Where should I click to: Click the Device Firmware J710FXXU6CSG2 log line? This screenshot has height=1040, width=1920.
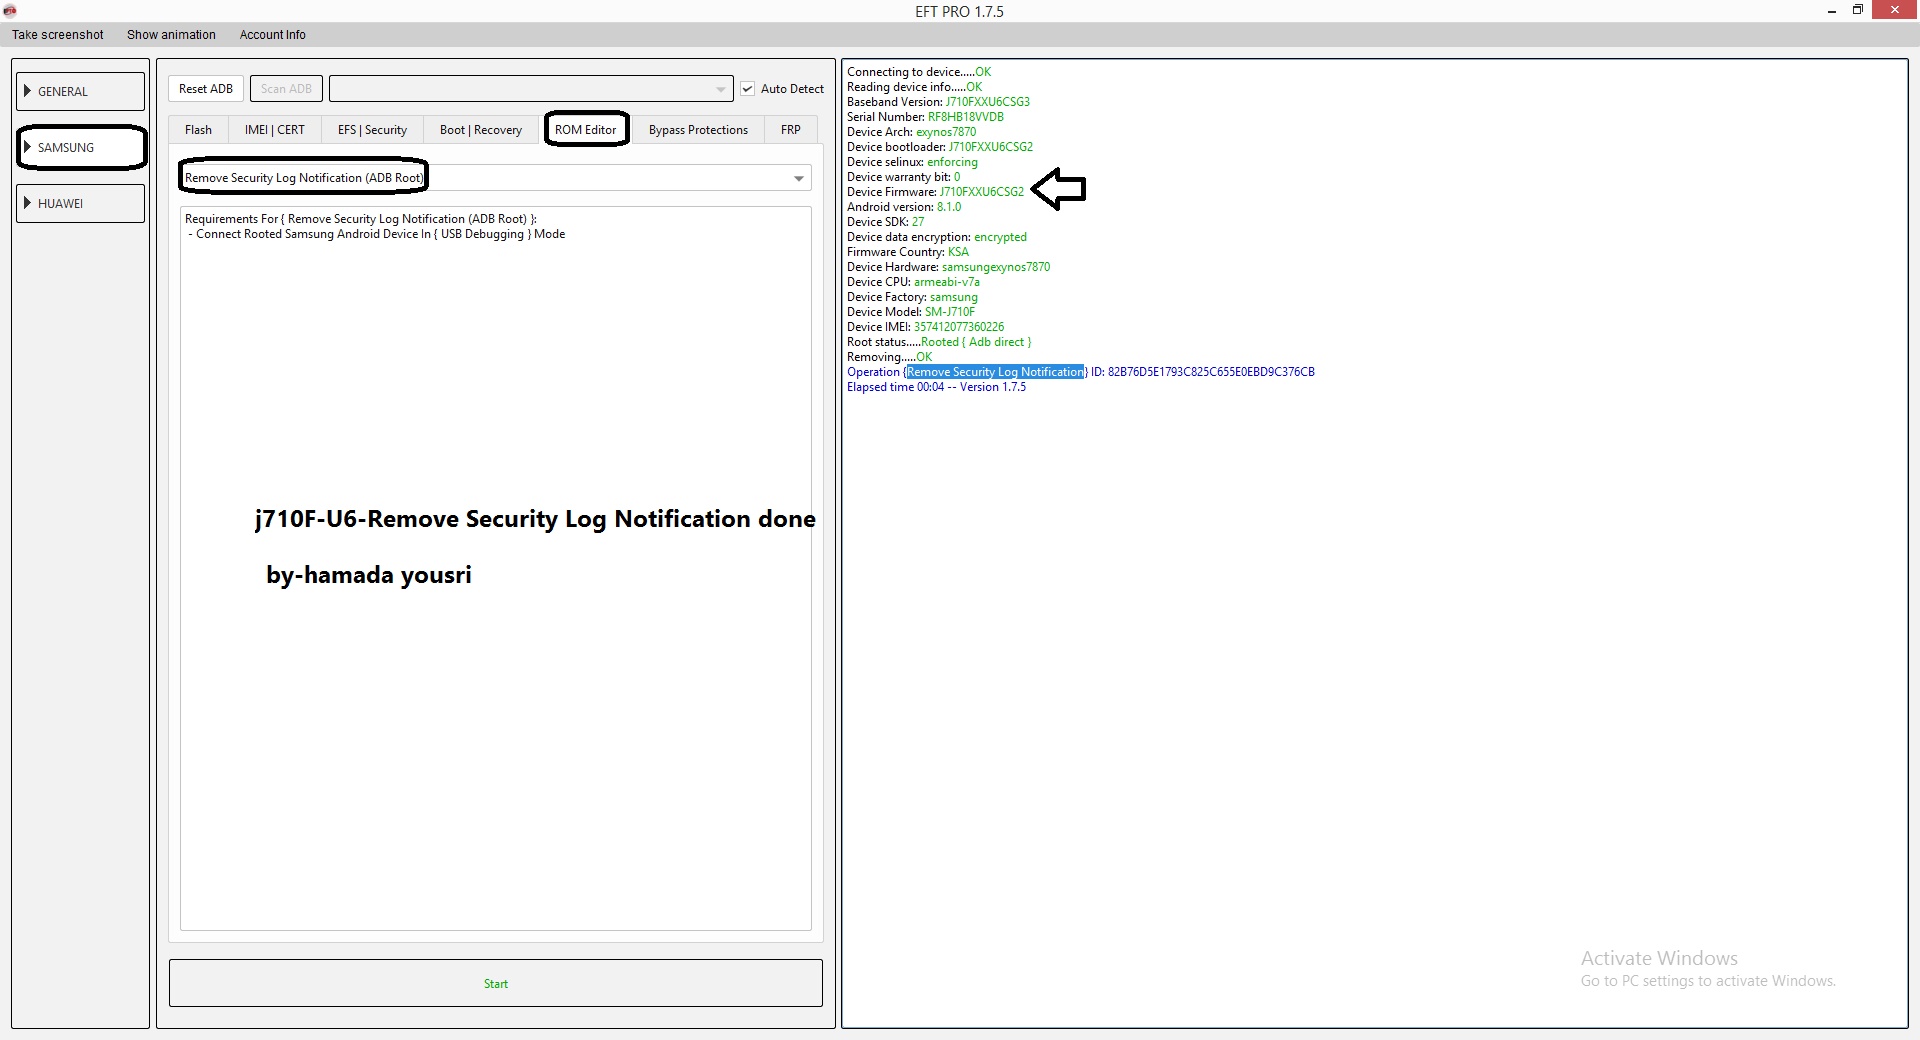coord(935,192)
